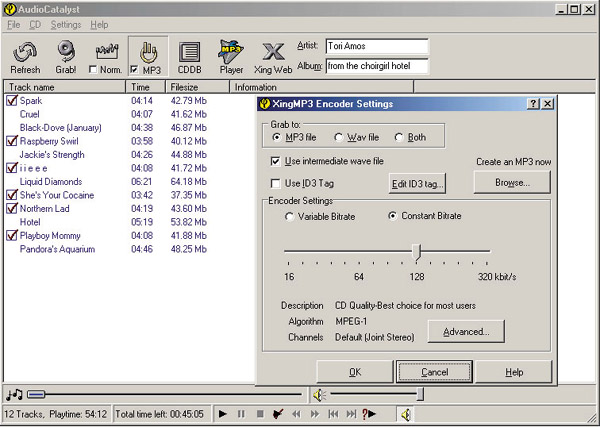Click the bitrate slider handle

coord(417,253)
